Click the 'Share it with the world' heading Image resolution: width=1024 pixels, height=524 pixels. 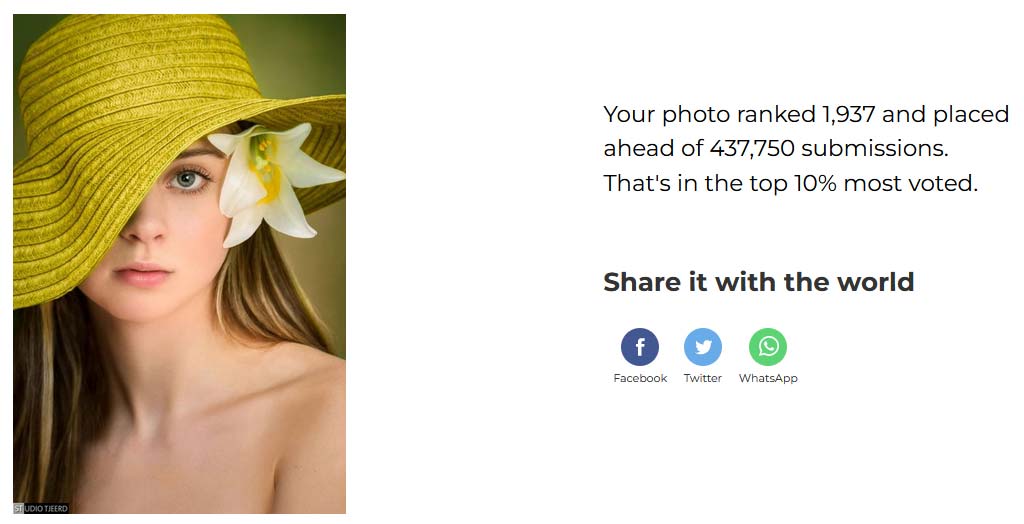point(758,282)
